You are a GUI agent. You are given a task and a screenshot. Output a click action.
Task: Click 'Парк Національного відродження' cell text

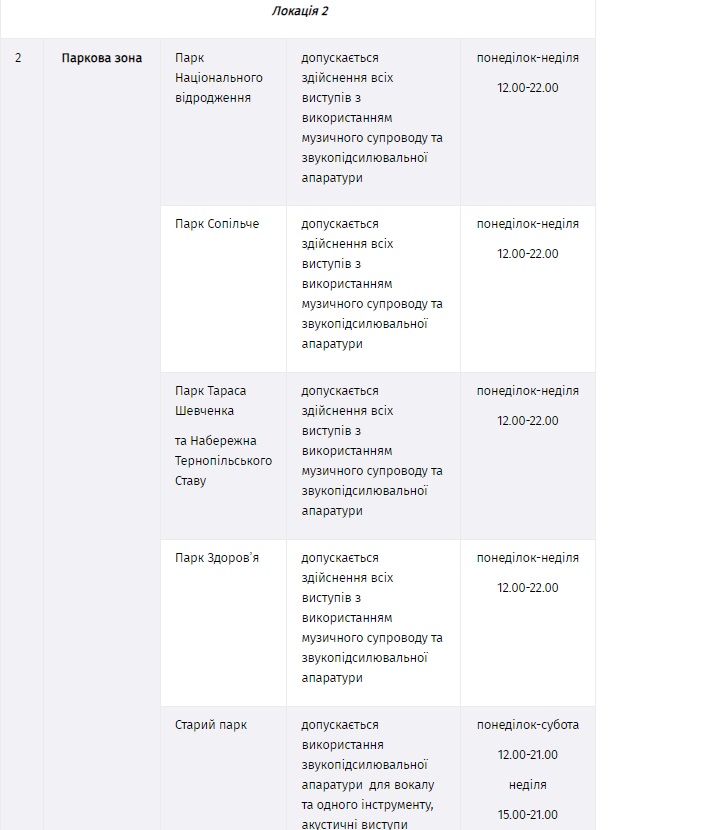click(219, 78)
